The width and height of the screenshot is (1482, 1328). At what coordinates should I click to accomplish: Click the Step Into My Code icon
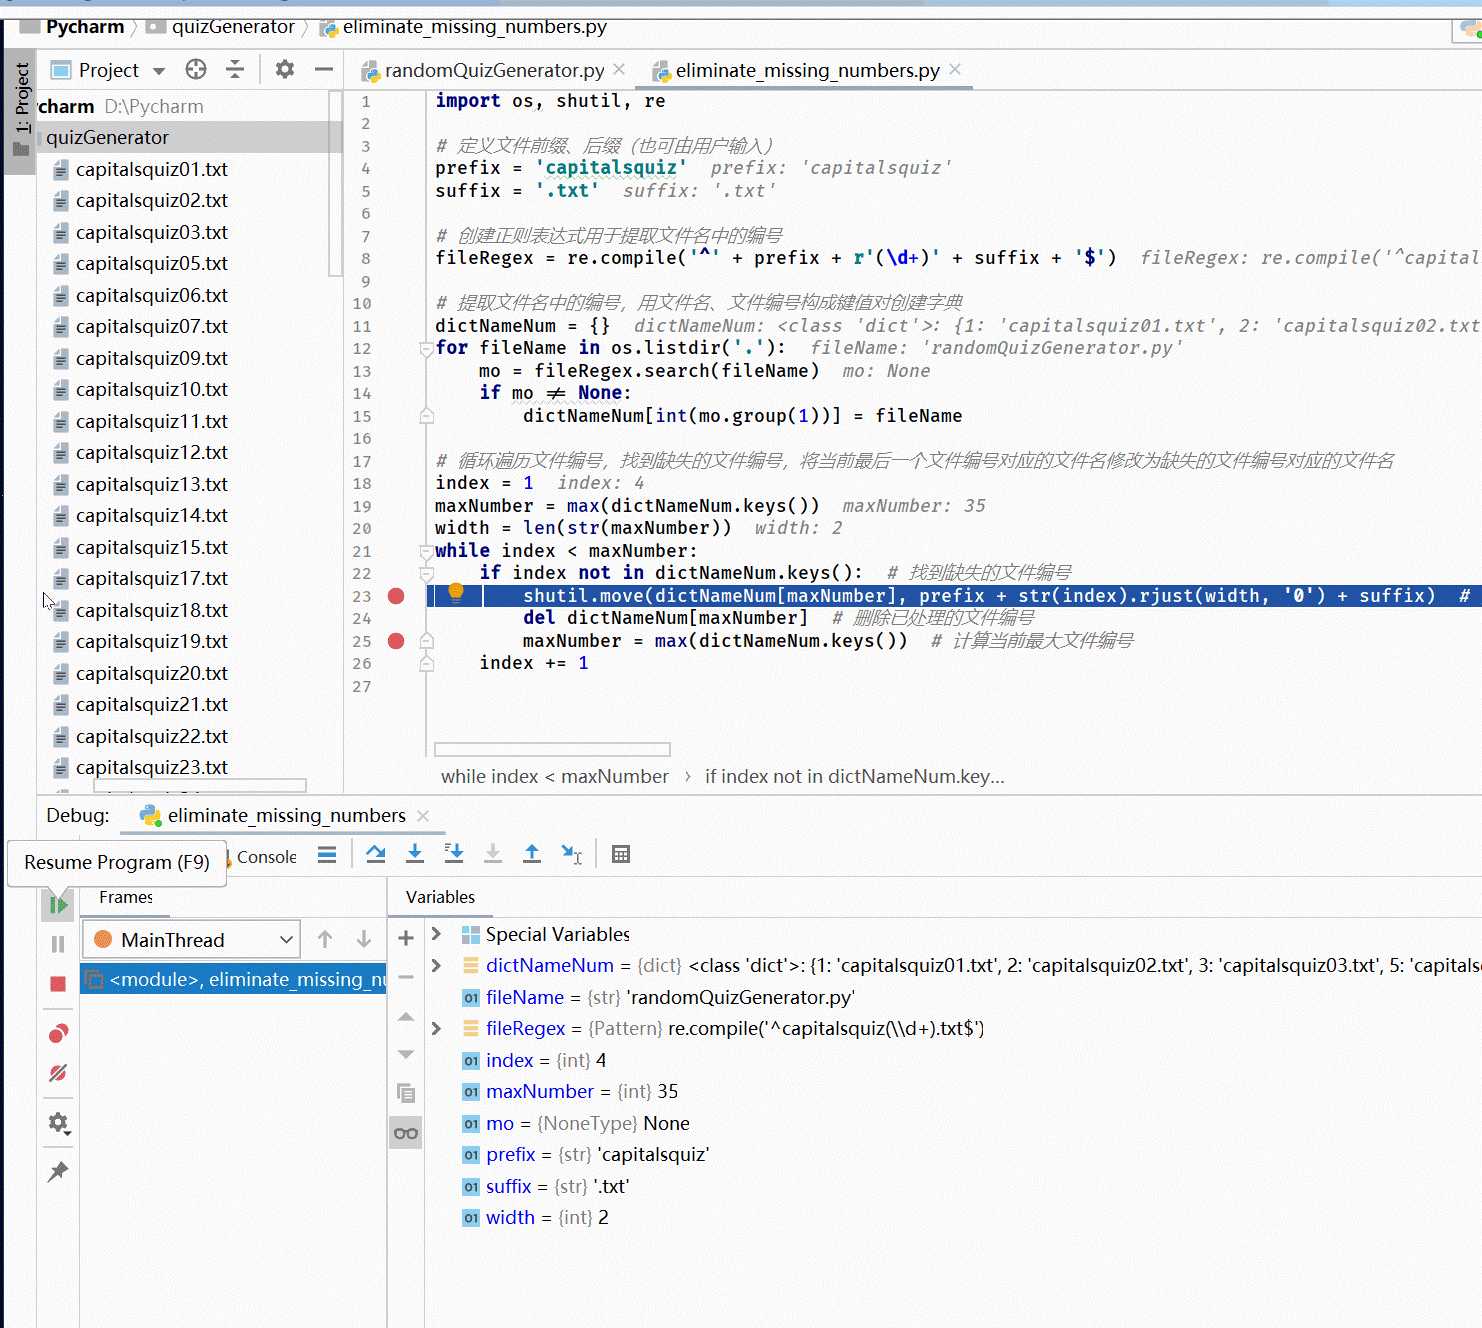(x=454, y=854)
